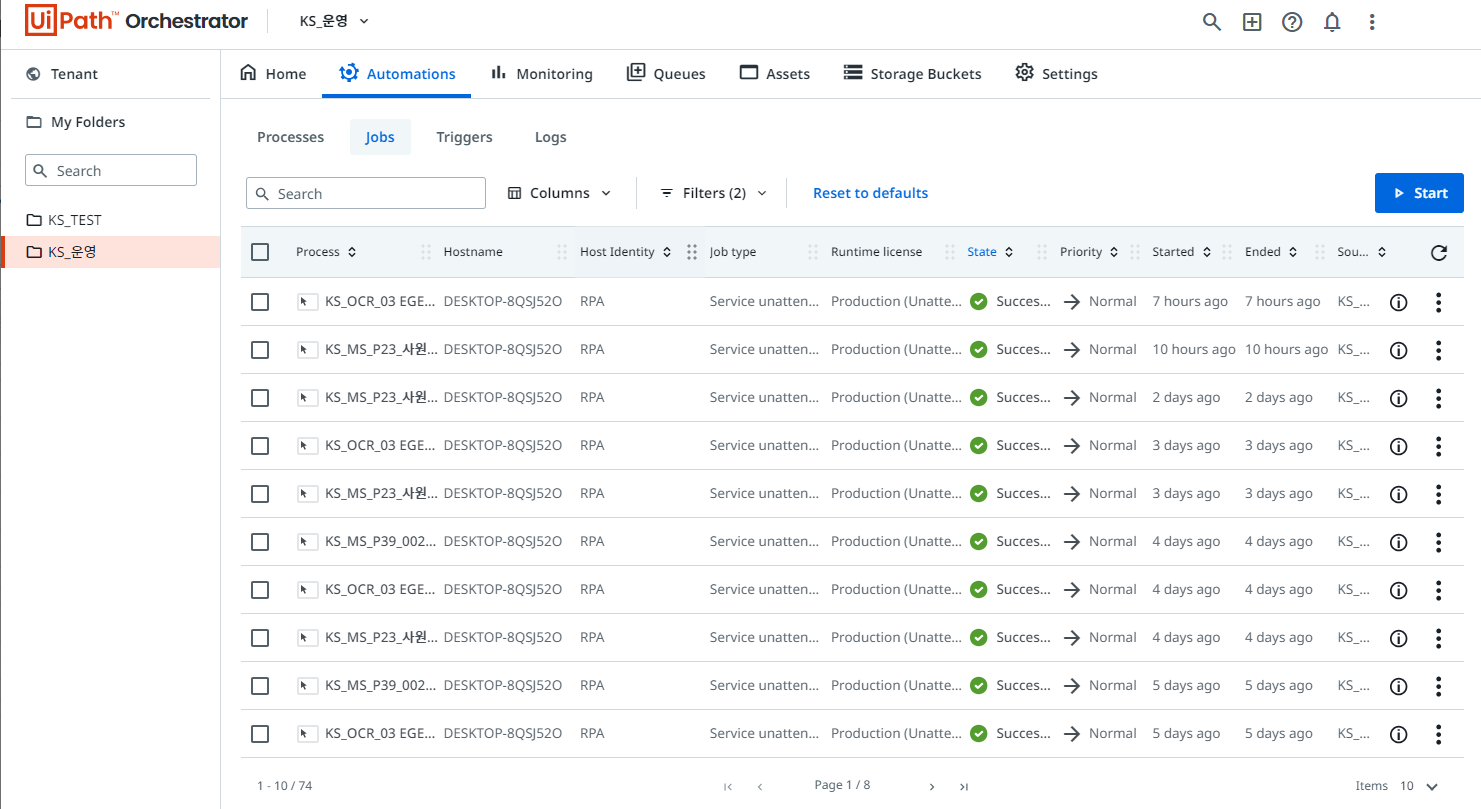Image resolution: width=1481 pixels, height=809 pixels.
Task: Click the UiPath Orchestrator logo
Action: [136, 21]
